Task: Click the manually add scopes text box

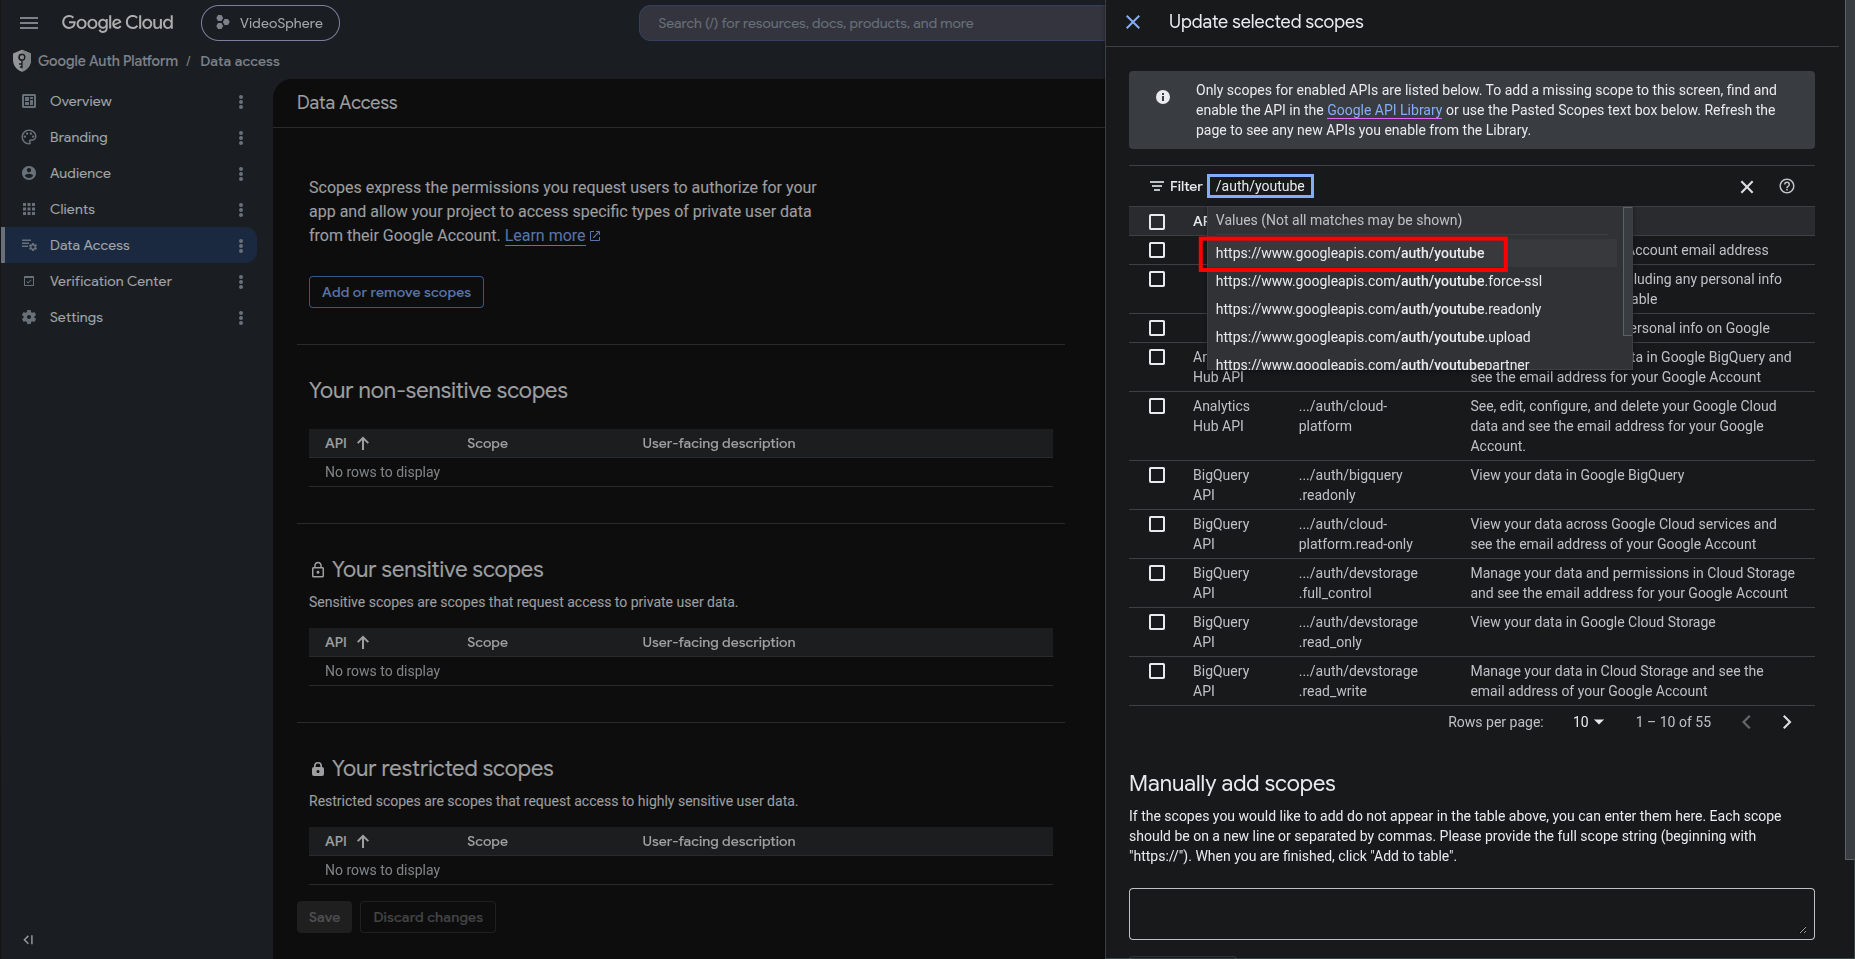Action: pos(1471,914)
